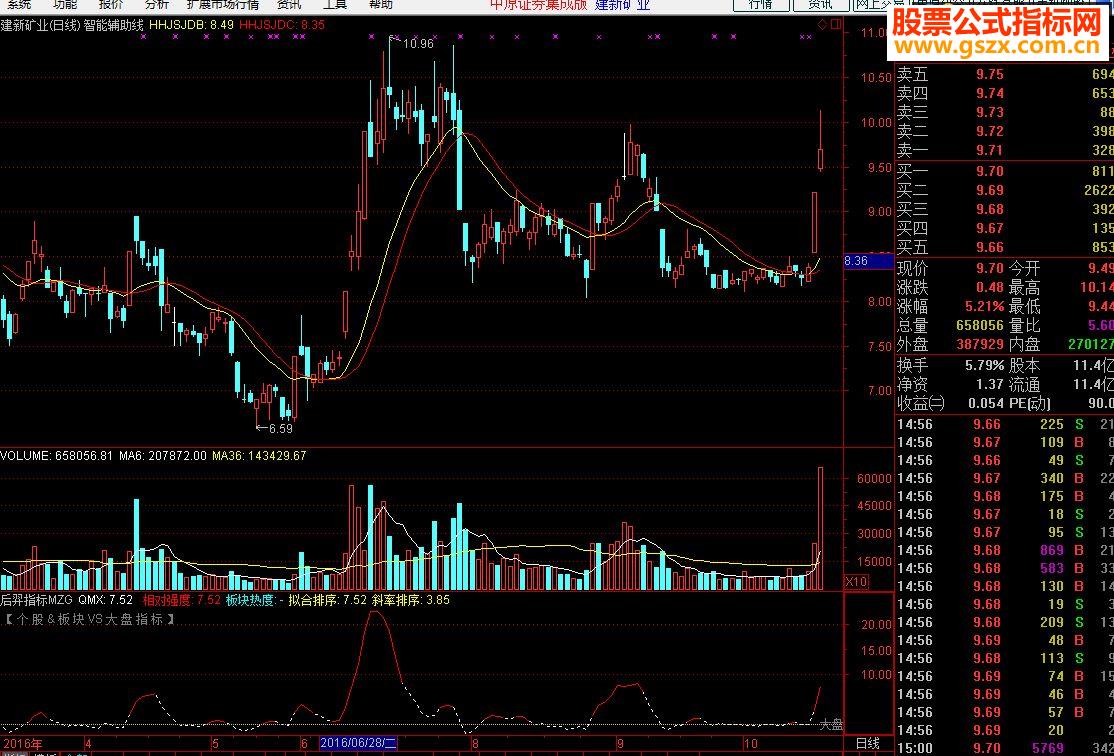
Task: Toggle the X10 volume scale box
Action: [855, 581]
